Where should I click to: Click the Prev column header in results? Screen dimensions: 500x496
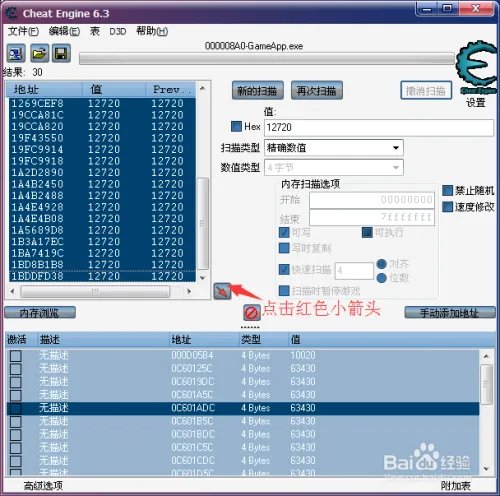171,89
